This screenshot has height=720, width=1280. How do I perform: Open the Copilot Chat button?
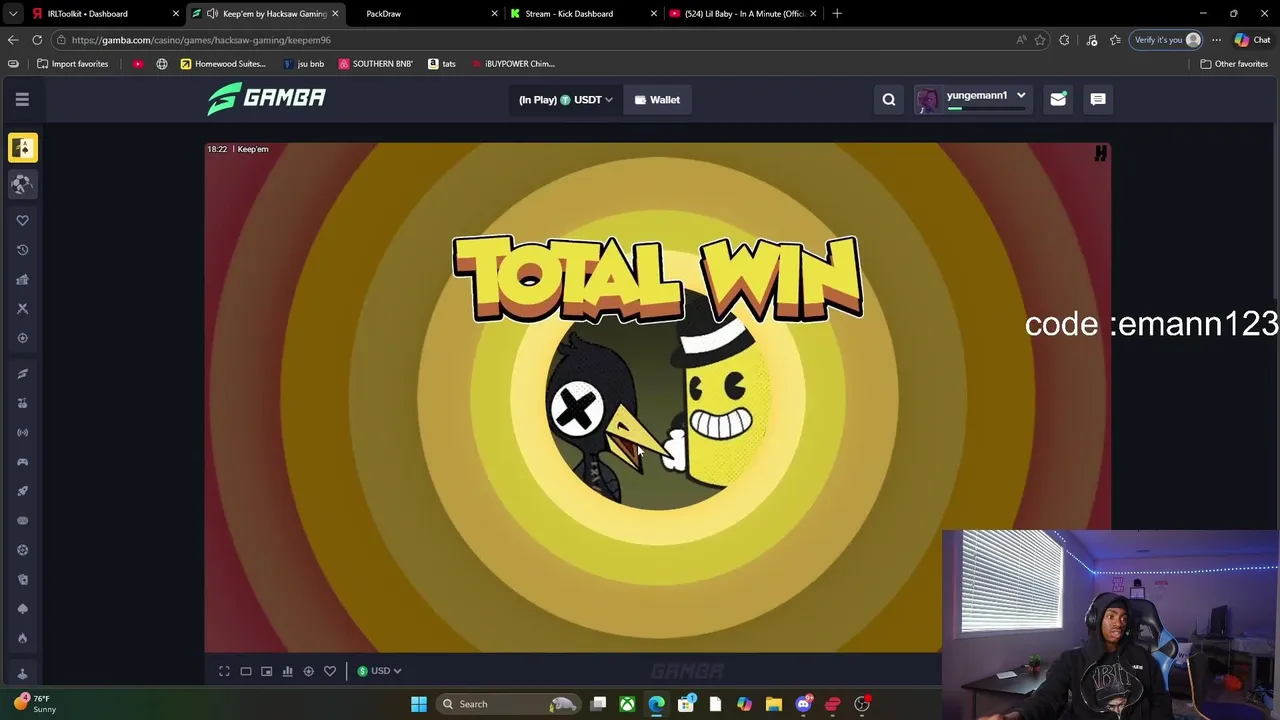1252,40
